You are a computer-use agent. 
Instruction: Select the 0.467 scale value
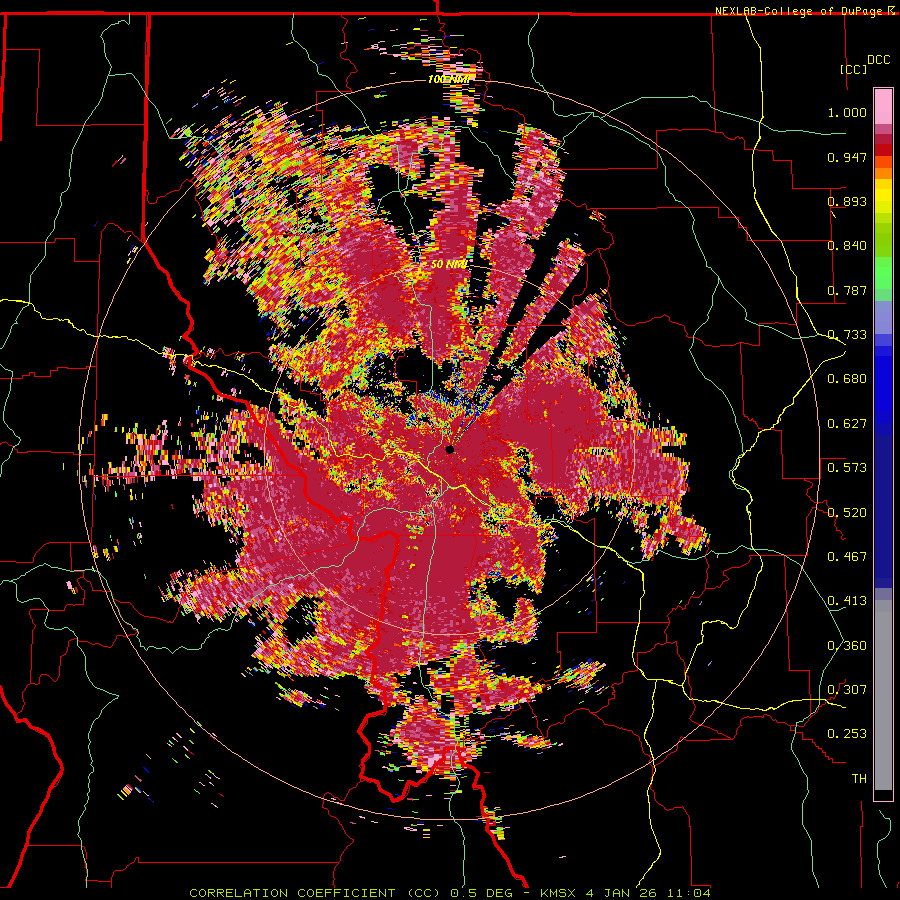(x=847, y=557)
